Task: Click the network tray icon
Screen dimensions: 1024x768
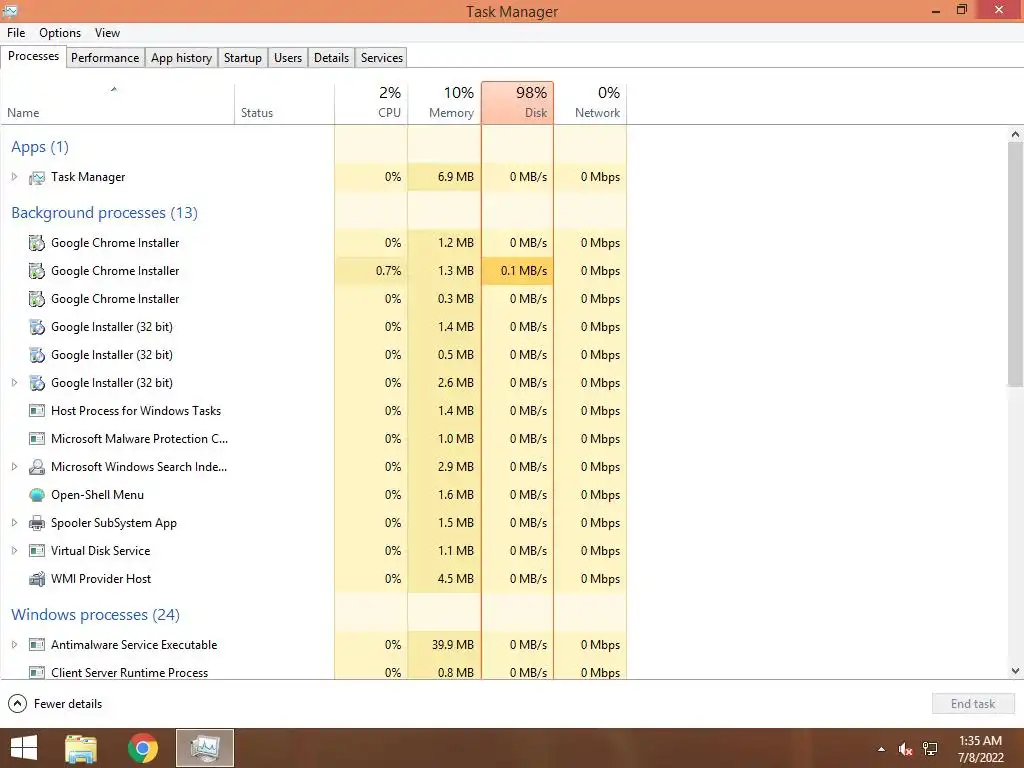Action: (x=930, y=749)
